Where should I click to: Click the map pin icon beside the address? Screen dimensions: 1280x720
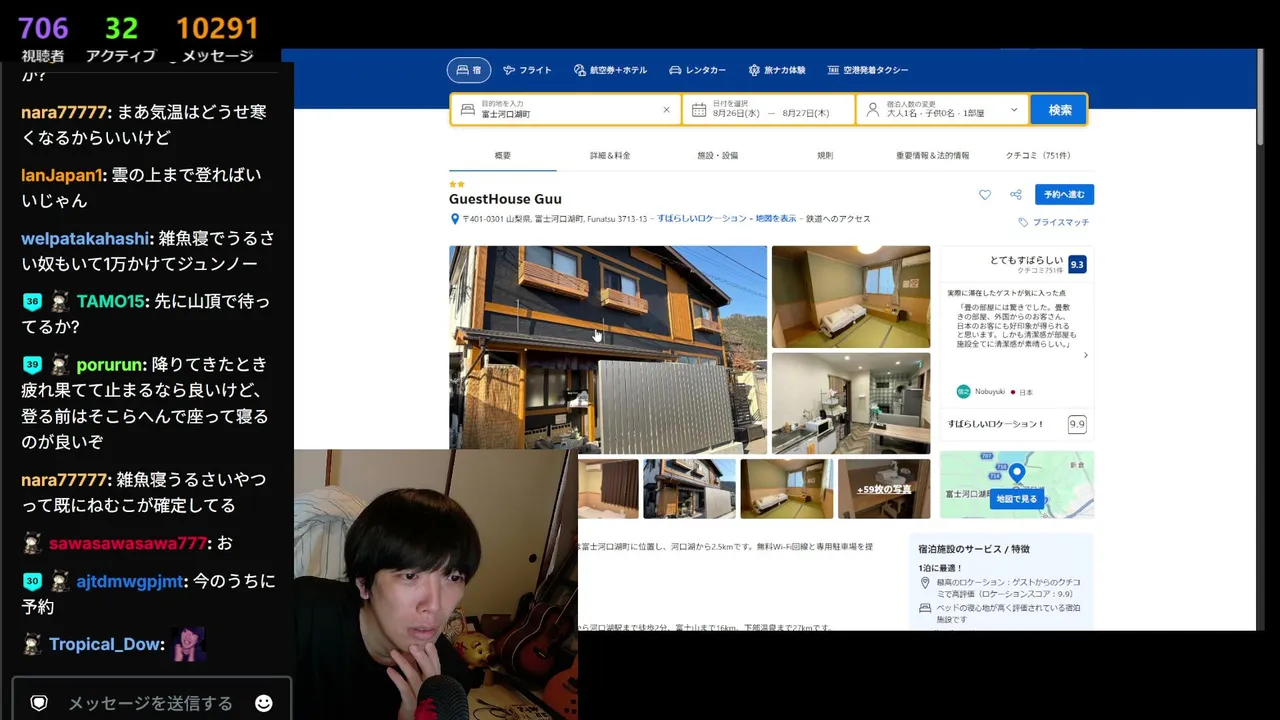pyautogui.click(x=455, y=219)
